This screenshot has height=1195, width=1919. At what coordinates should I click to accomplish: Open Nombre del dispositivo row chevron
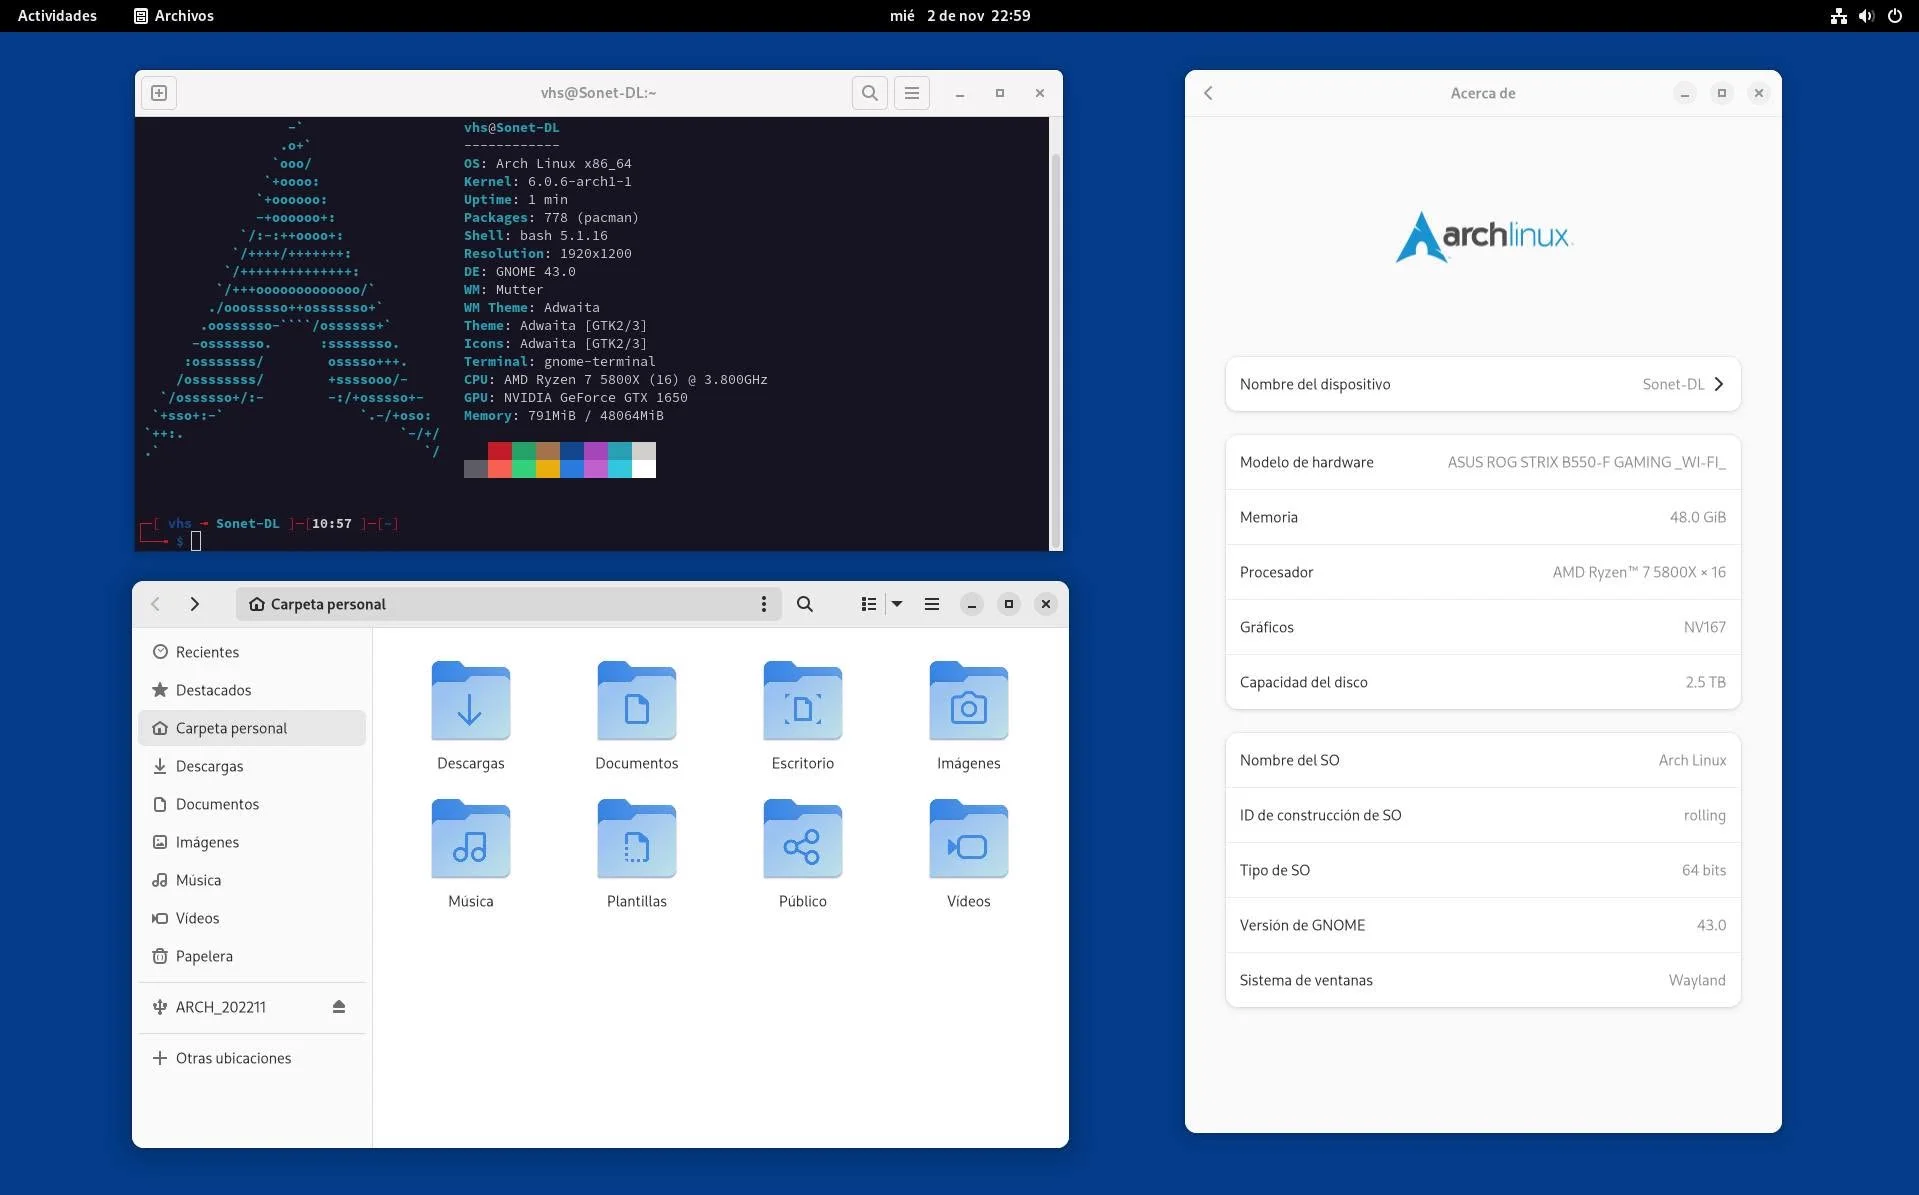[1719, 384]
